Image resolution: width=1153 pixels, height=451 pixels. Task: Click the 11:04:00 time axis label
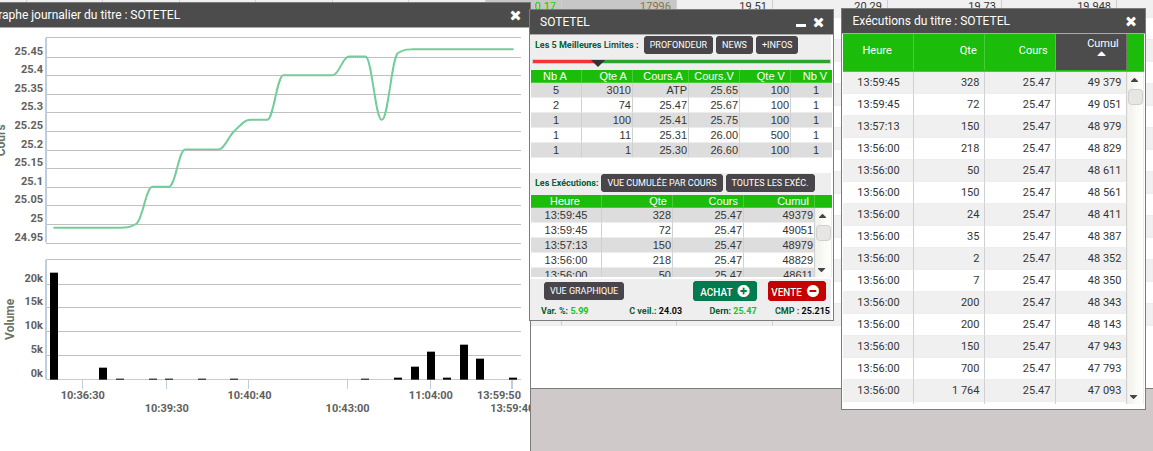[x=431, y=395]
